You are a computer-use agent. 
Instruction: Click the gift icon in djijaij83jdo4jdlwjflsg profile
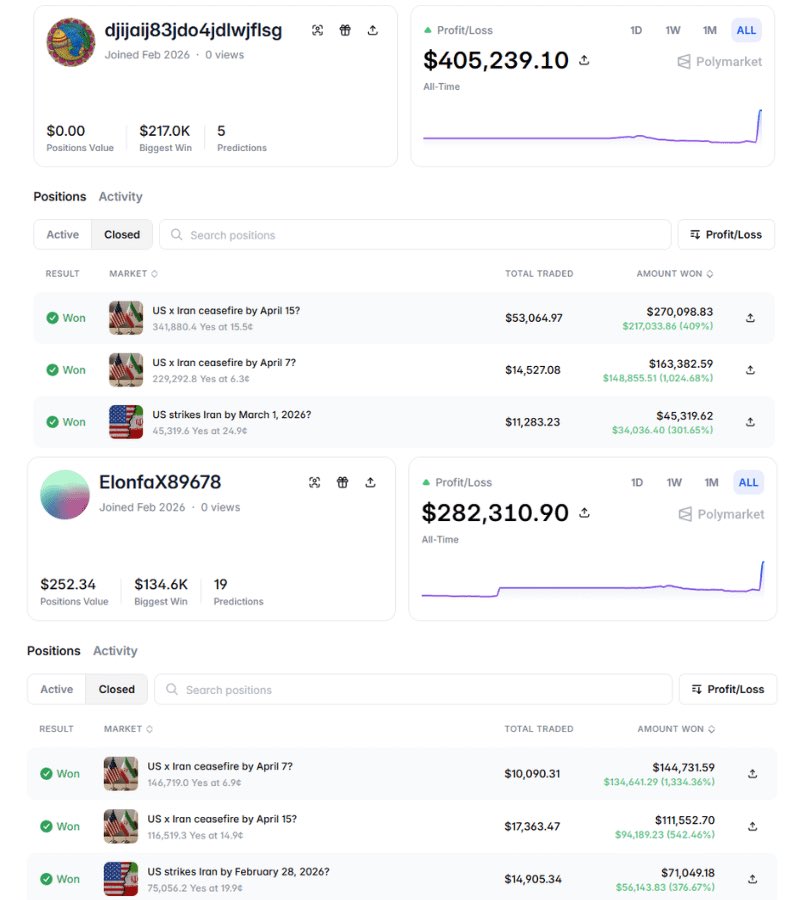(345, 30)
